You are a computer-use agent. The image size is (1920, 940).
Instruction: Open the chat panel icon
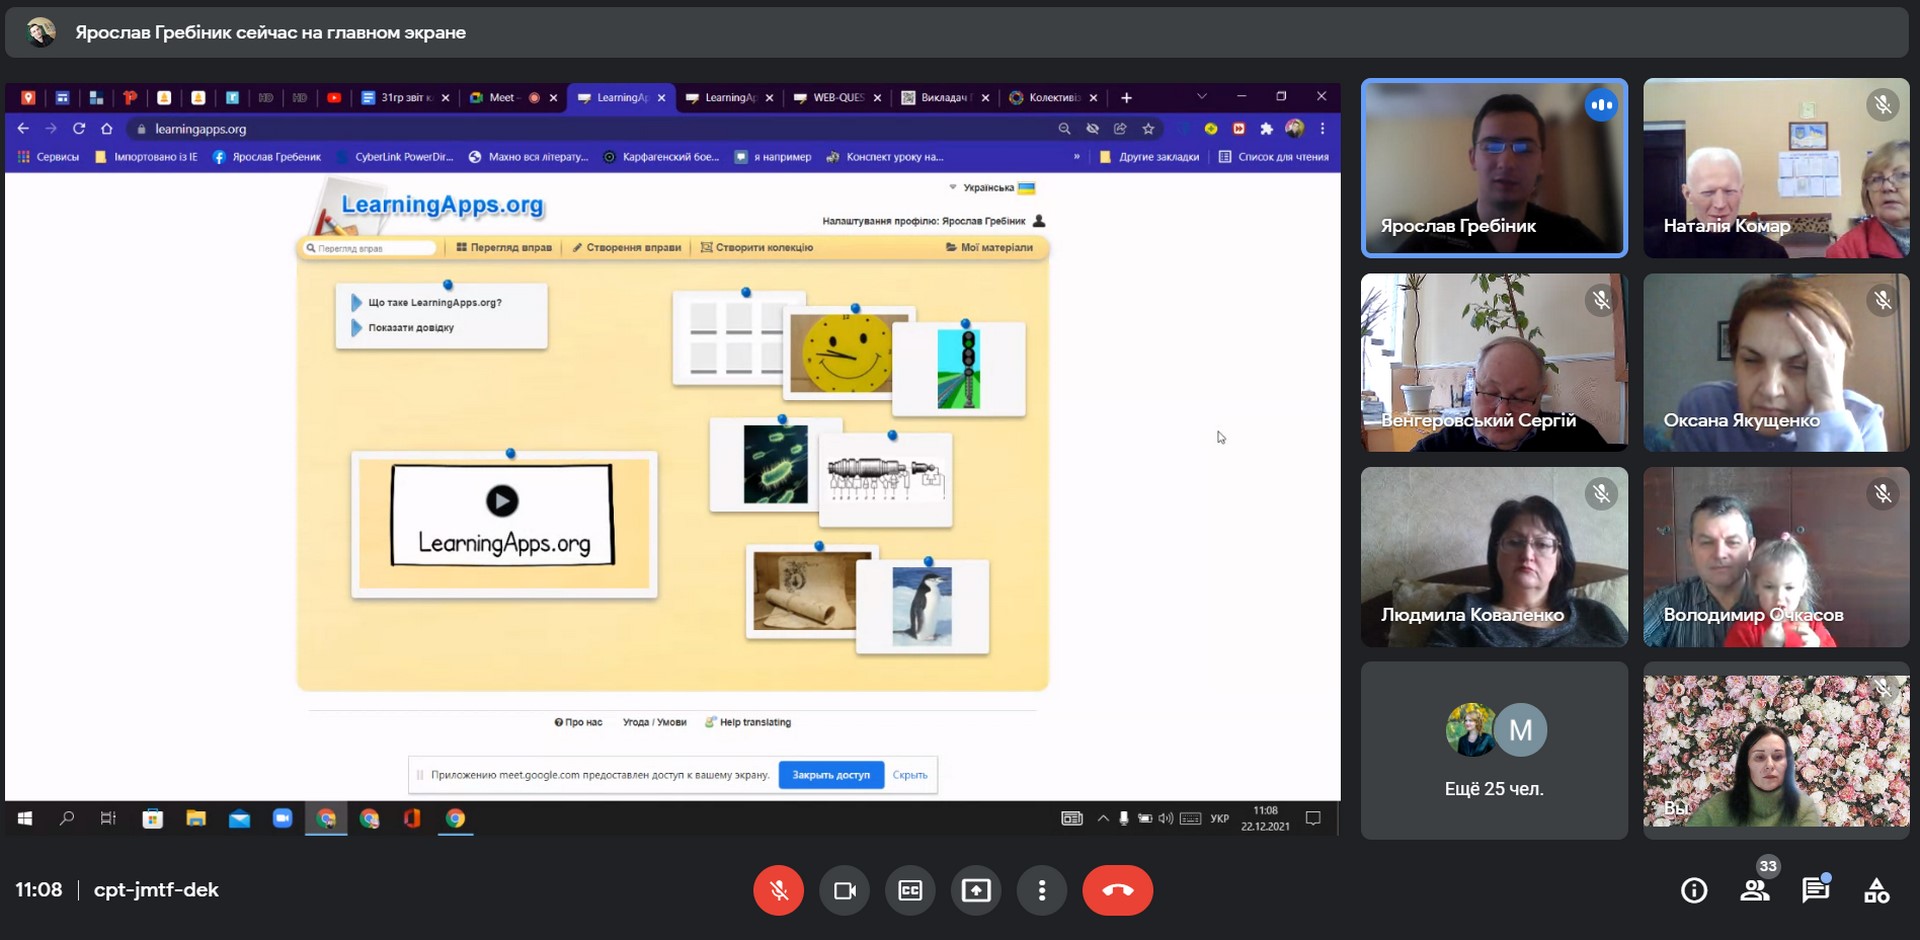[1815, 890]
